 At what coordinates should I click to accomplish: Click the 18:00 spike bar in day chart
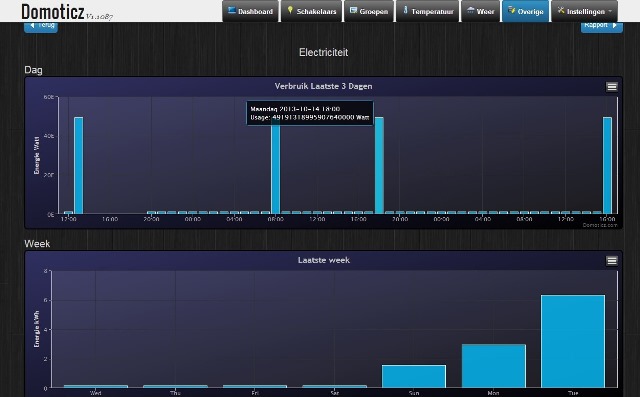[x=379, y=165]
